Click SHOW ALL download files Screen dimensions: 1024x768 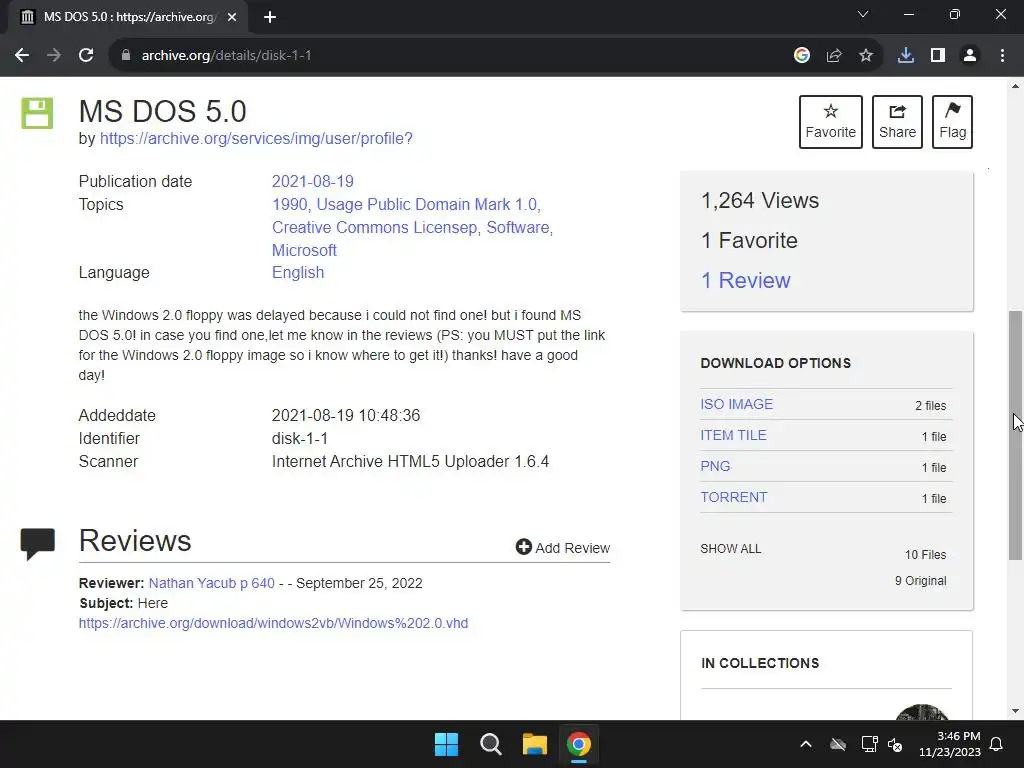tap(731, 549)
